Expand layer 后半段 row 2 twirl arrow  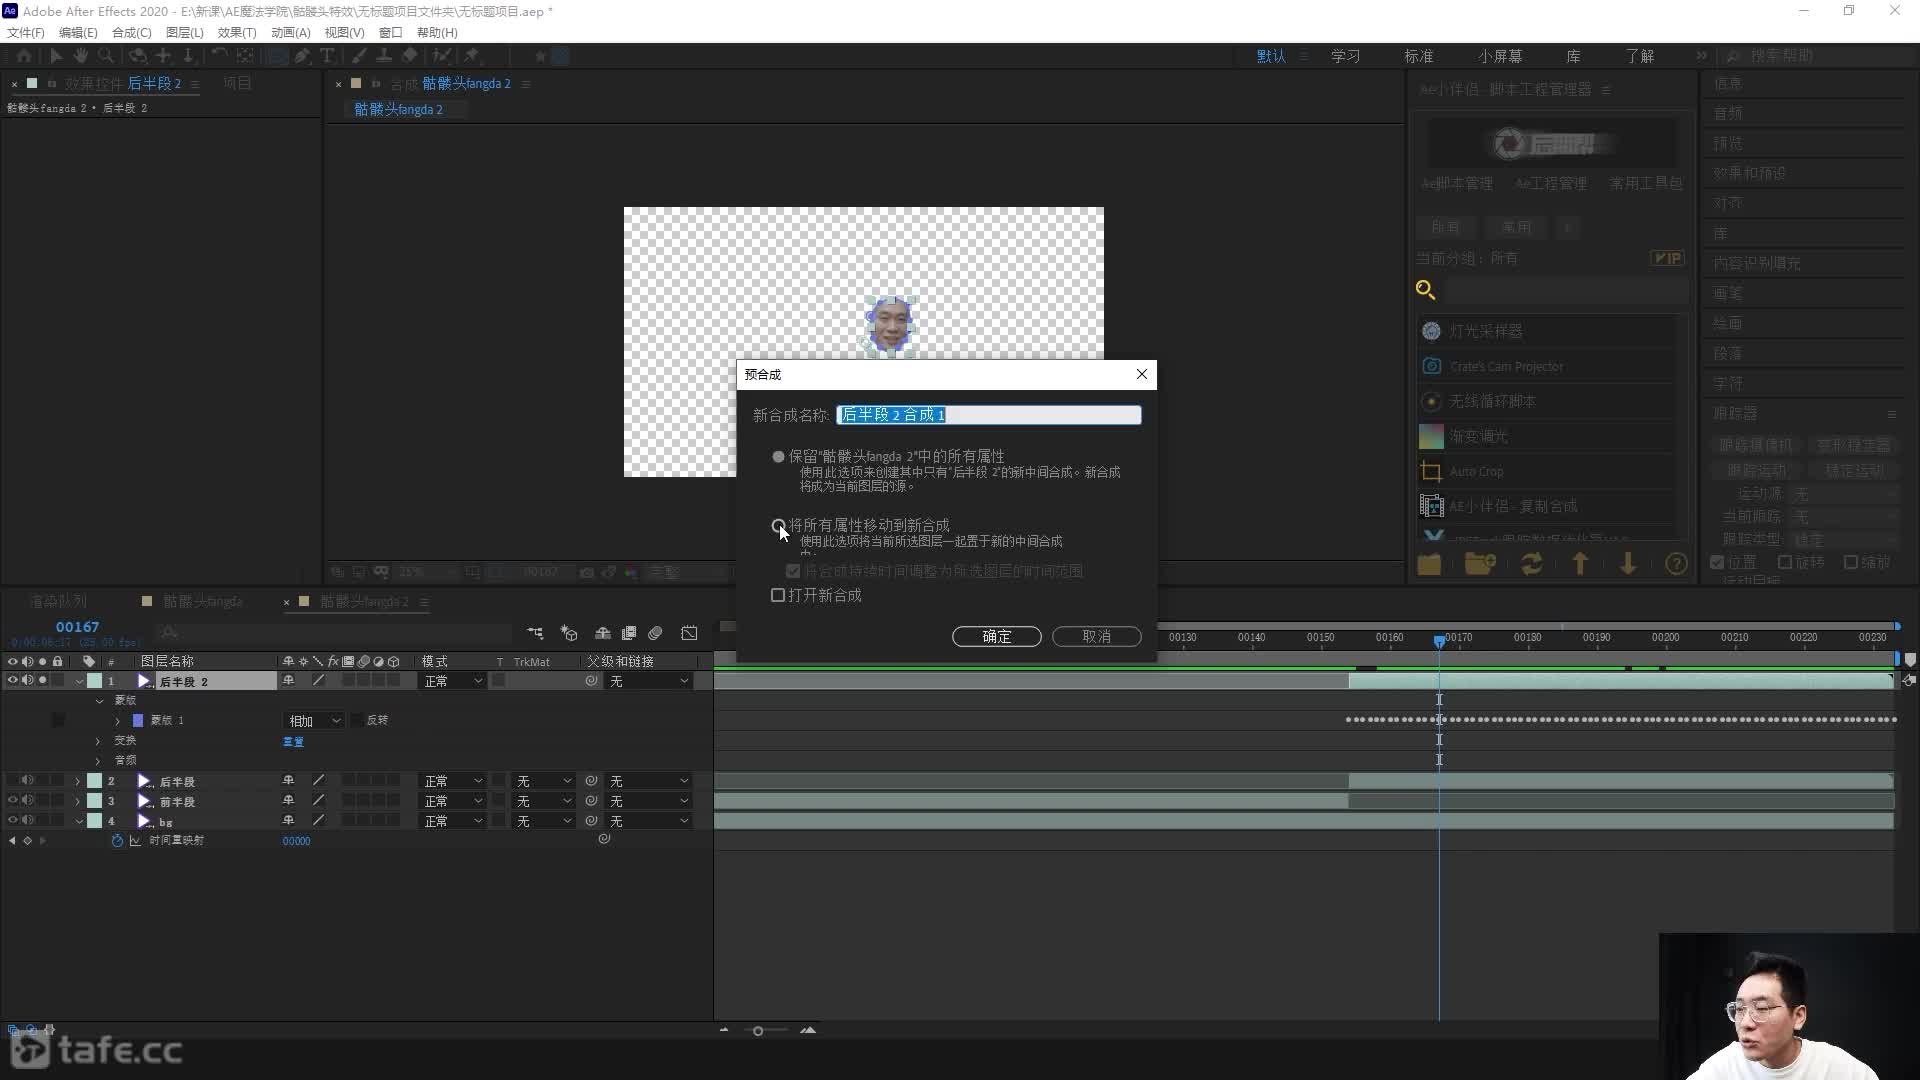77,781
